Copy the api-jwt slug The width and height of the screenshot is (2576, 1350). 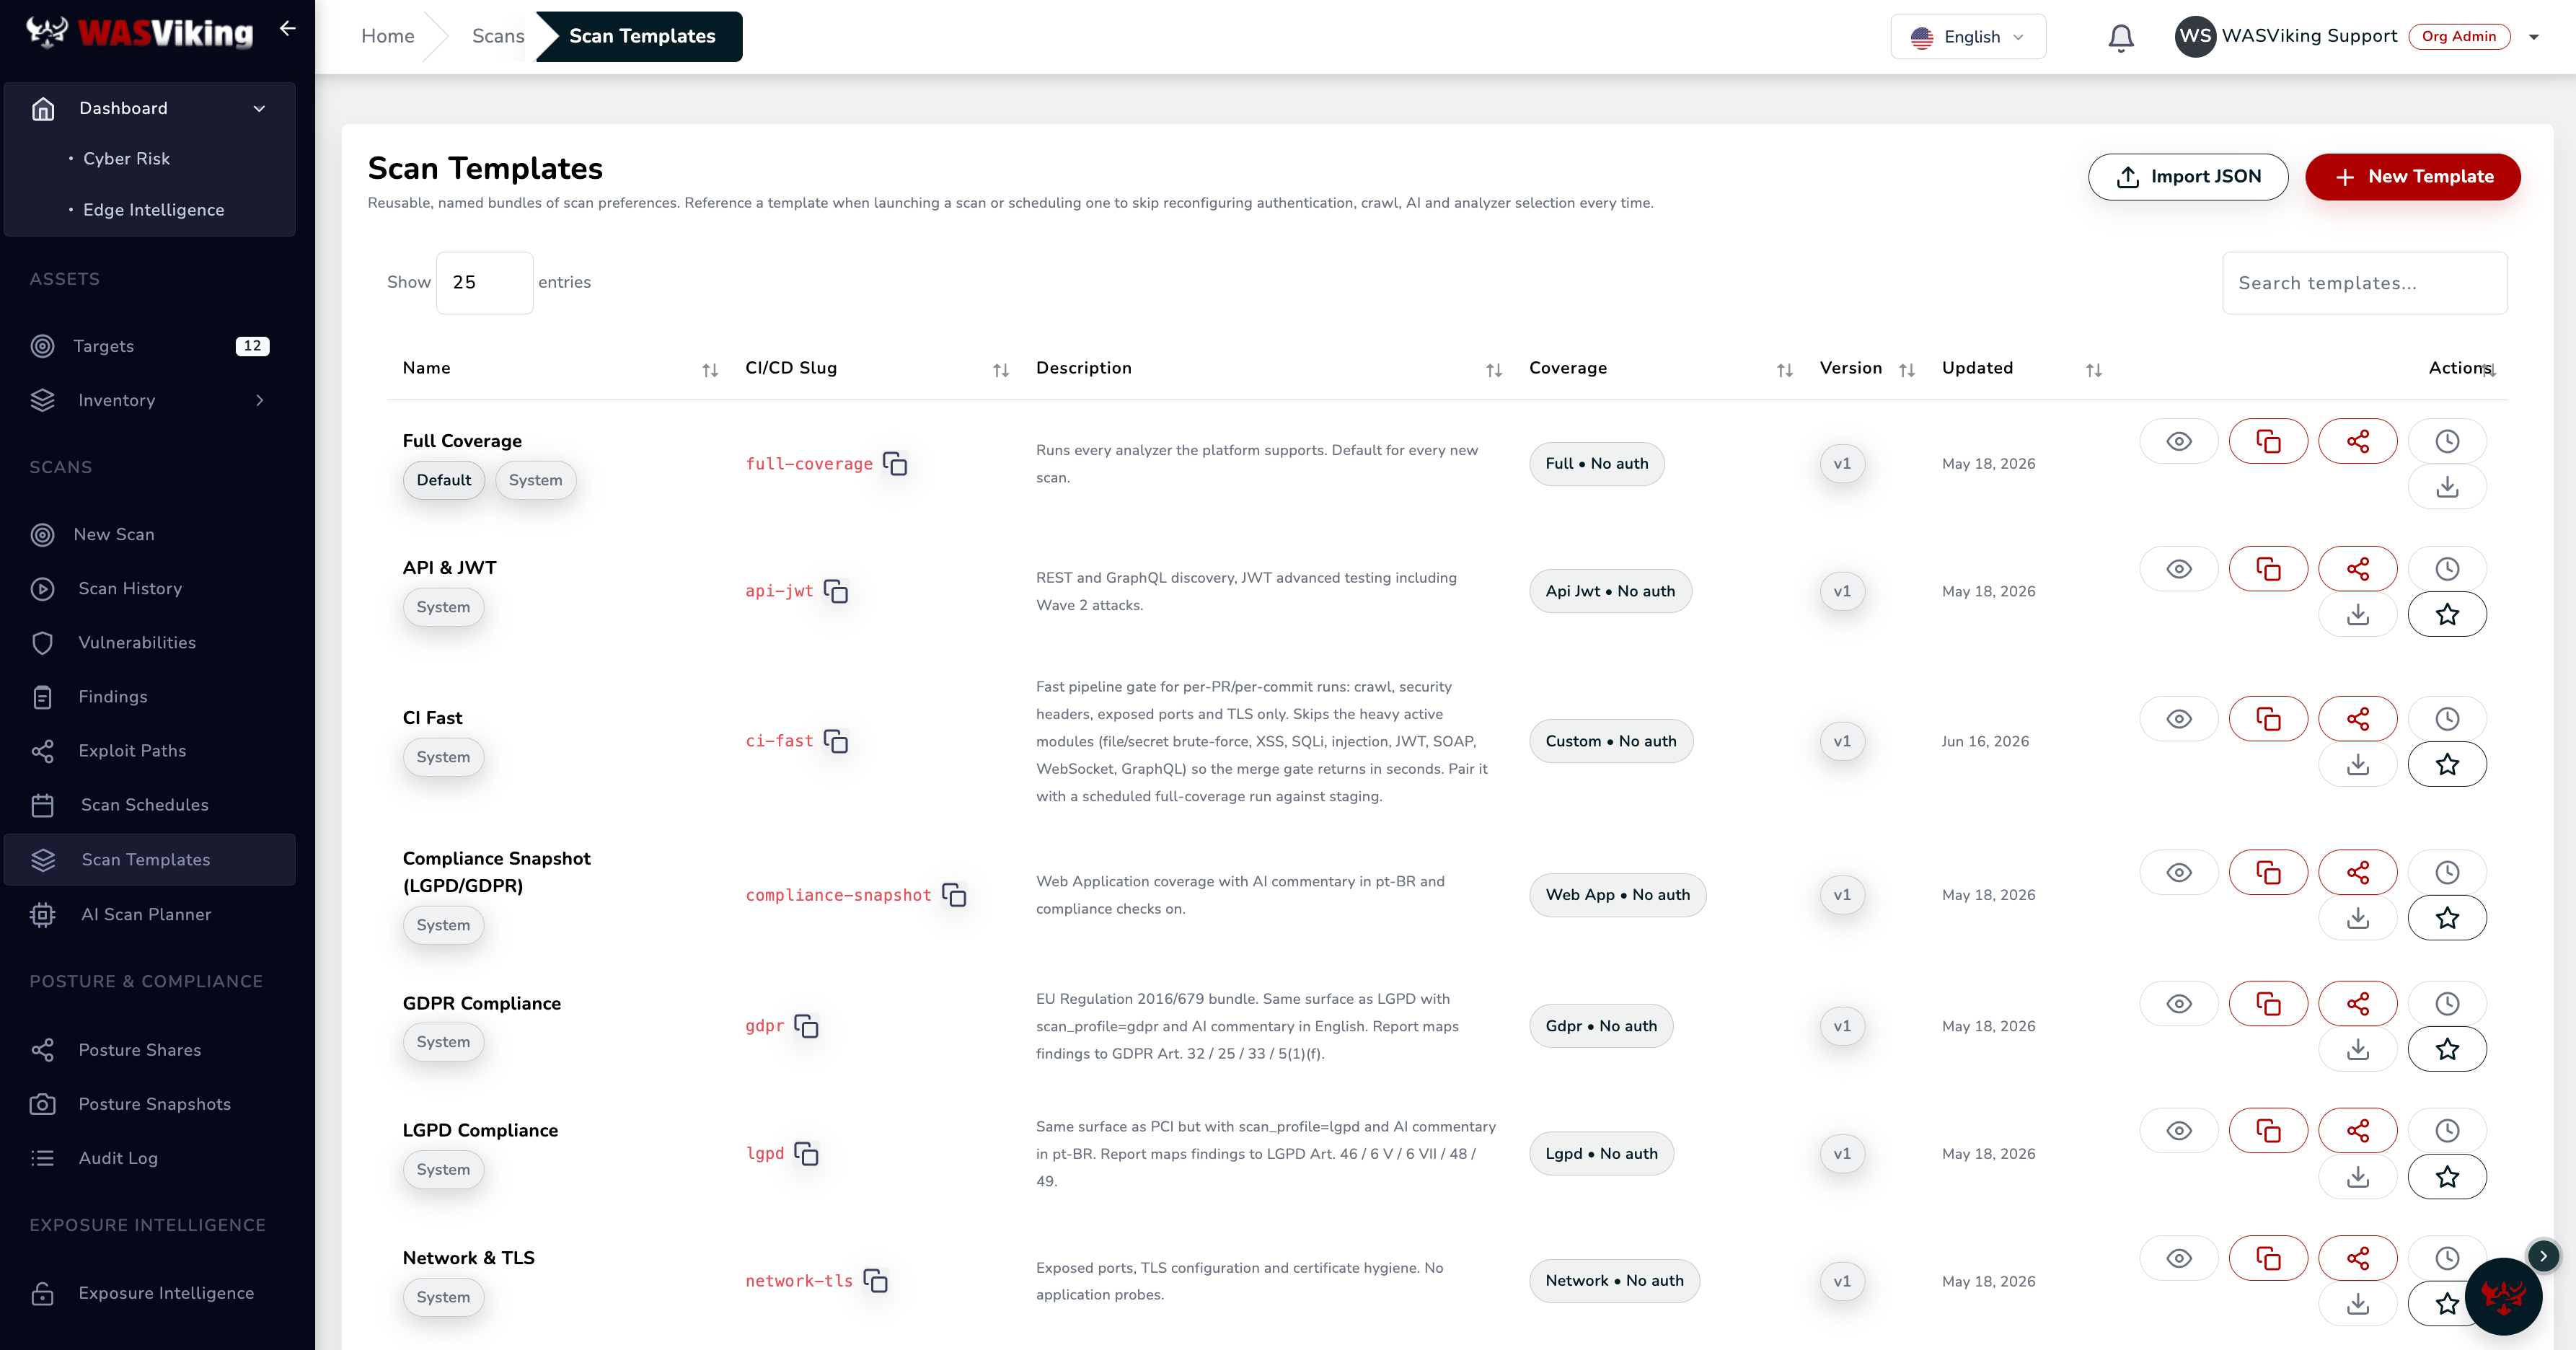836,591
